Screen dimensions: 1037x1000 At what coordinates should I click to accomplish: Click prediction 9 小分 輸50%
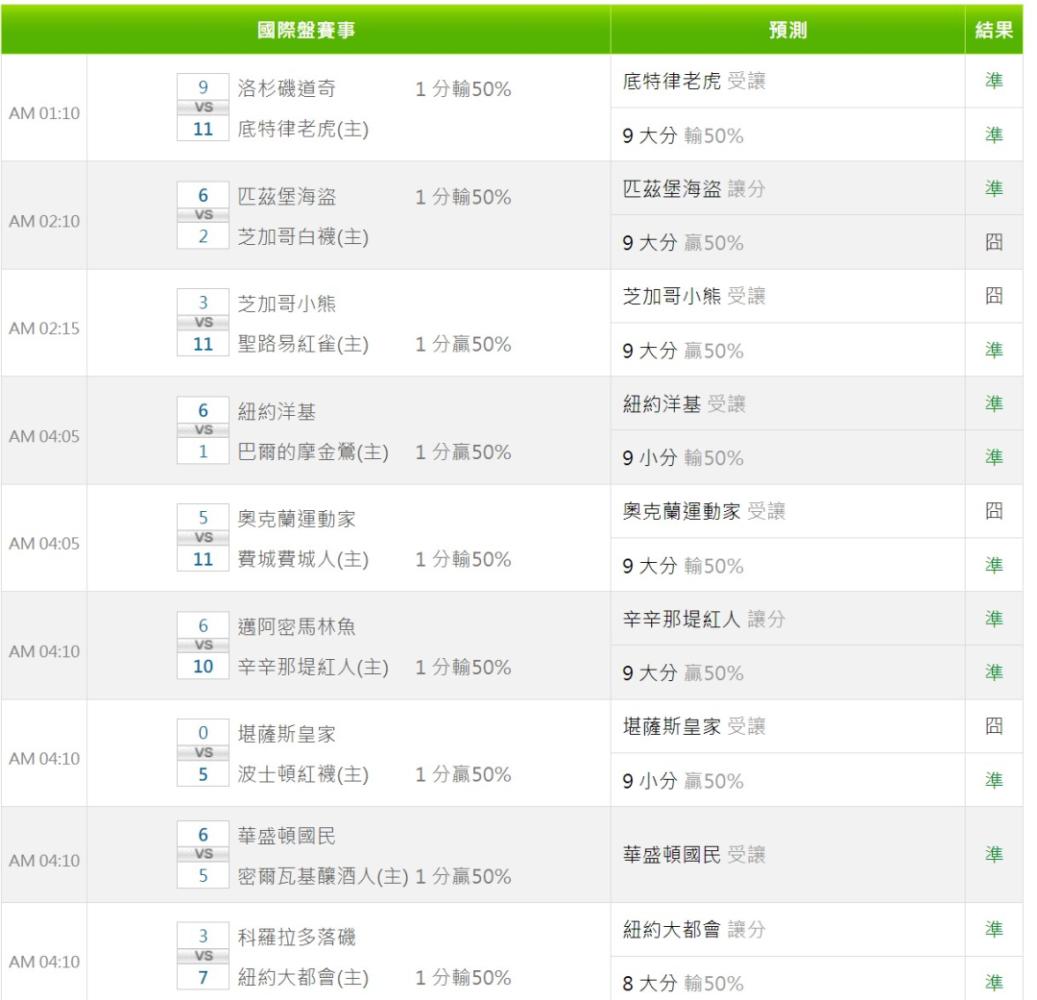pyautogui.click(x=683, y=458)
